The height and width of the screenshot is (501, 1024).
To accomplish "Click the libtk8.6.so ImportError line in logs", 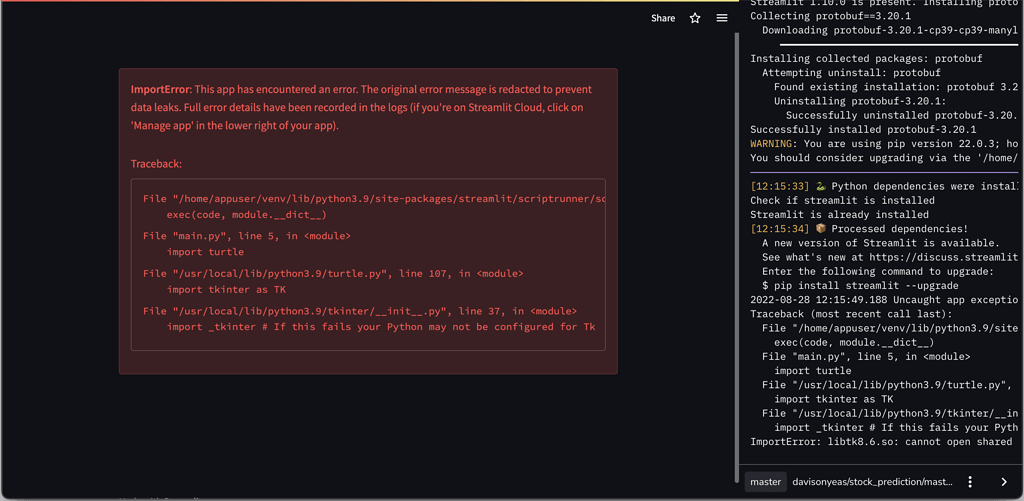I will [880, 441].
